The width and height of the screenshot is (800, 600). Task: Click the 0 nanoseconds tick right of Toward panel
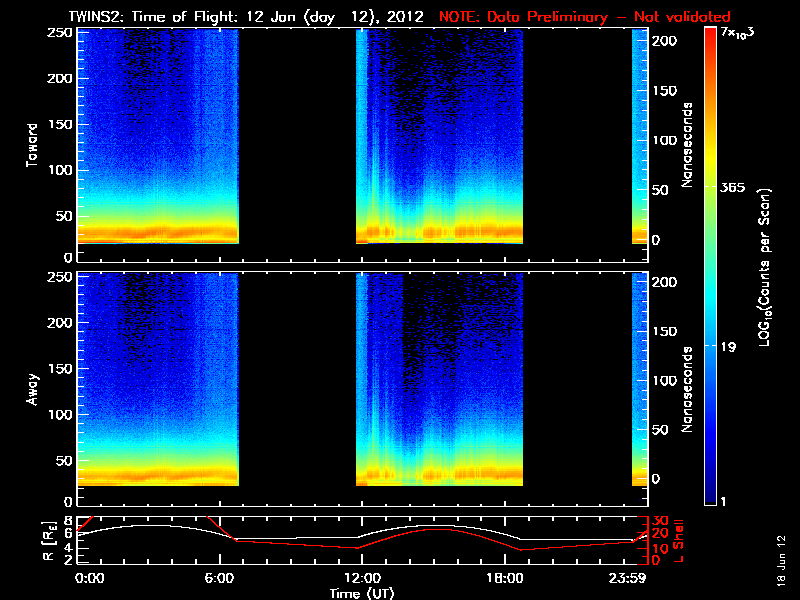pyautogui.click(x=656, y=240)
